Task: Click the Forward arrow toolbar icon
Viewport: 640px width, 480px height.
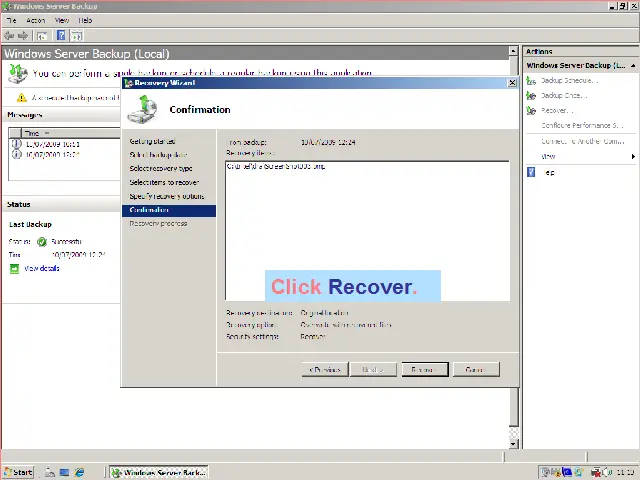Action: (x=23, y=35)
